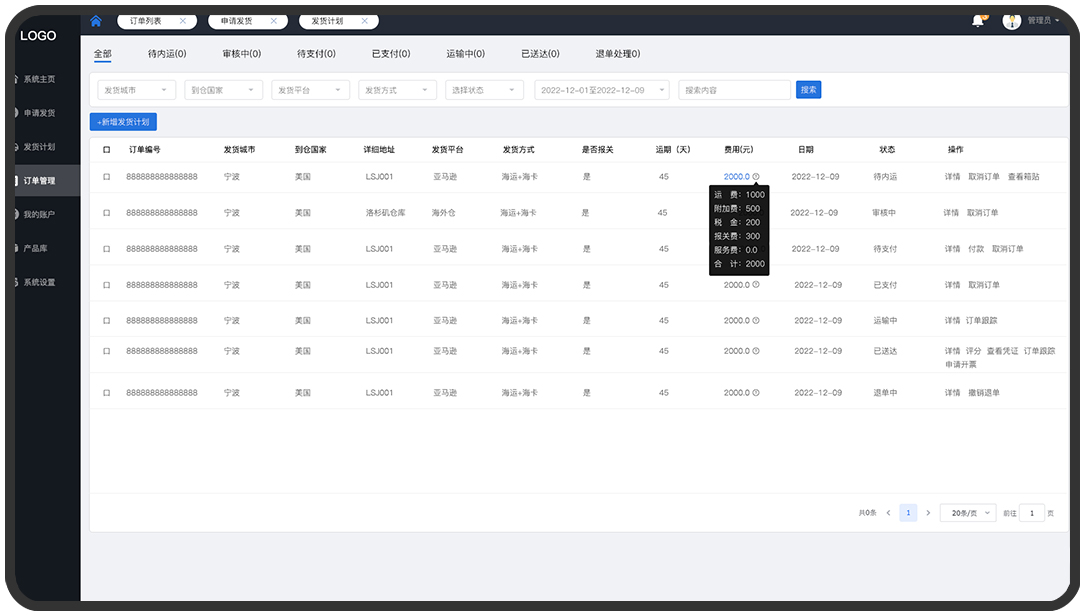Click the blue home icon in top bar

click(x=96, y=21)
